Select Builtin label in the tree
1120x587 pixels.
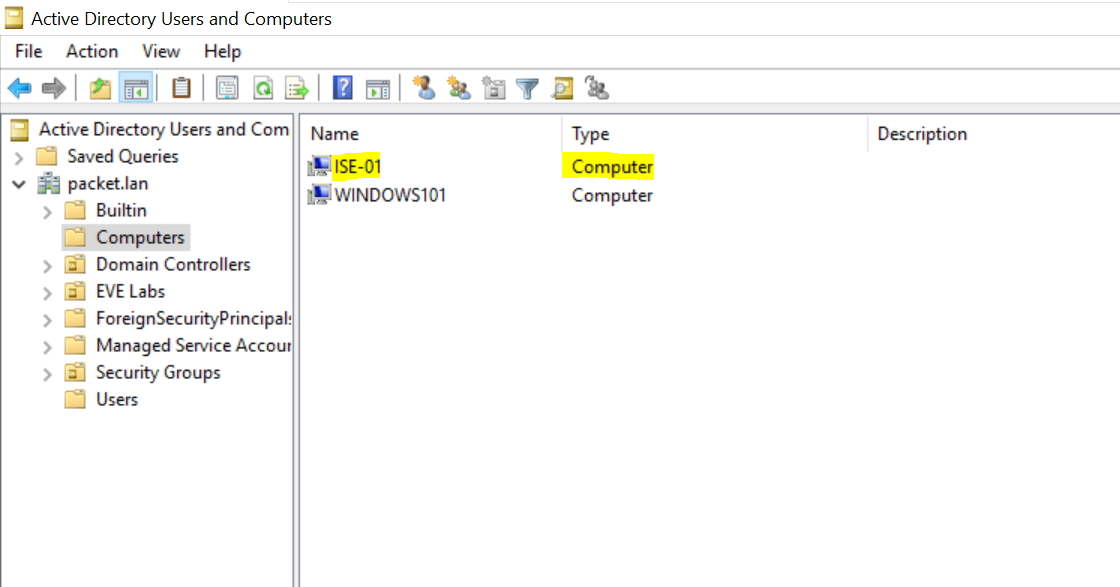click(x=121, y=211)
